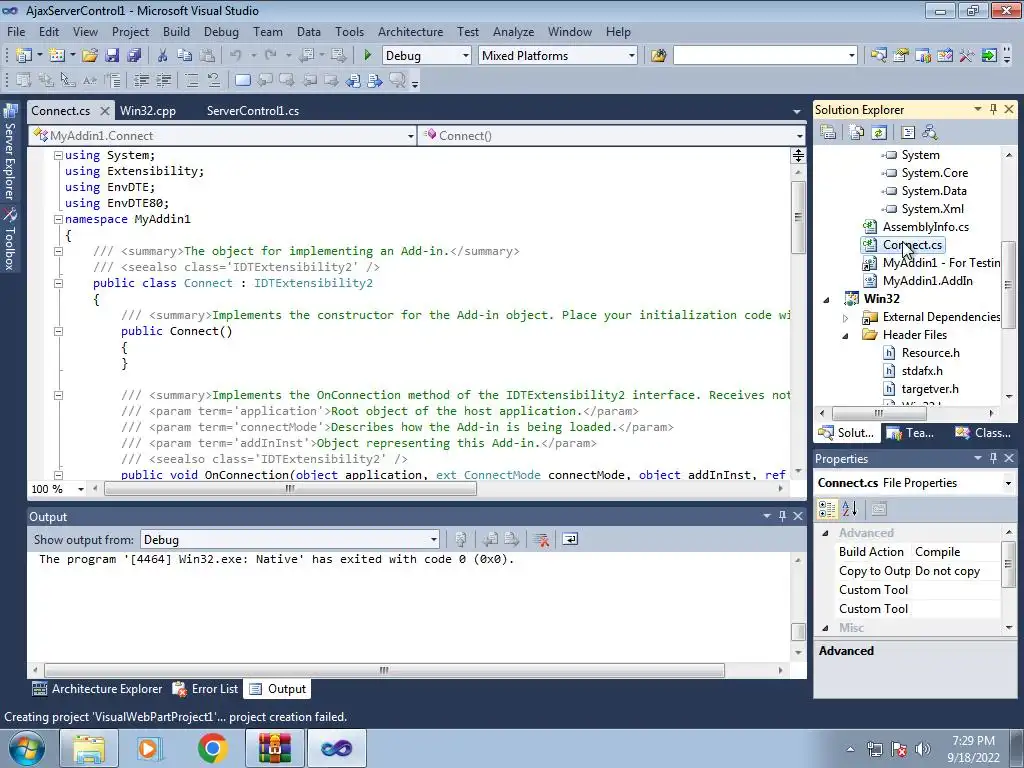The width and height of the screenshot is (1024, 768).
Task: Switch to the Class View panel tab
Action: [x=983, y=432]
